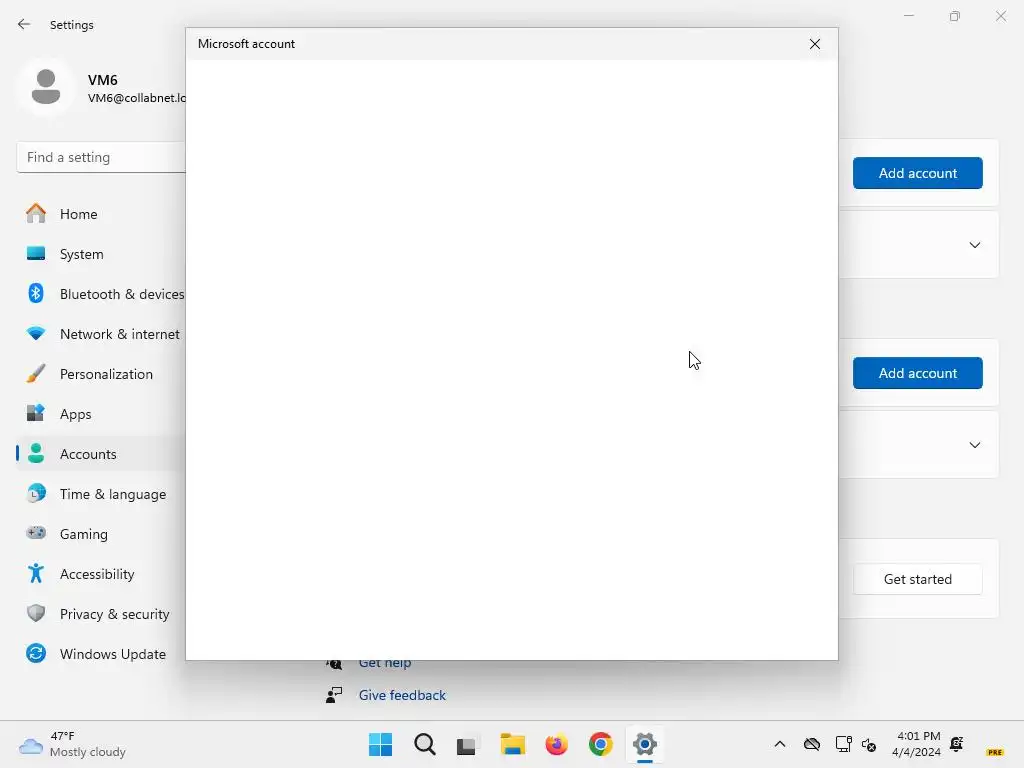
Task: Click the muted volume tray icon
Action: click(869, 744)
